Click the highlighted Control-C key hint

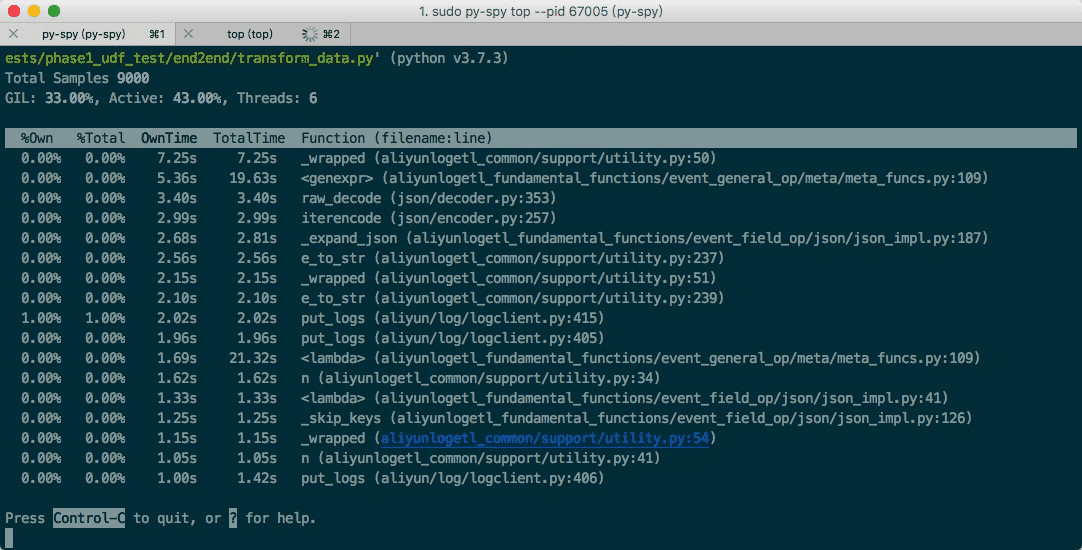point(89,518)
